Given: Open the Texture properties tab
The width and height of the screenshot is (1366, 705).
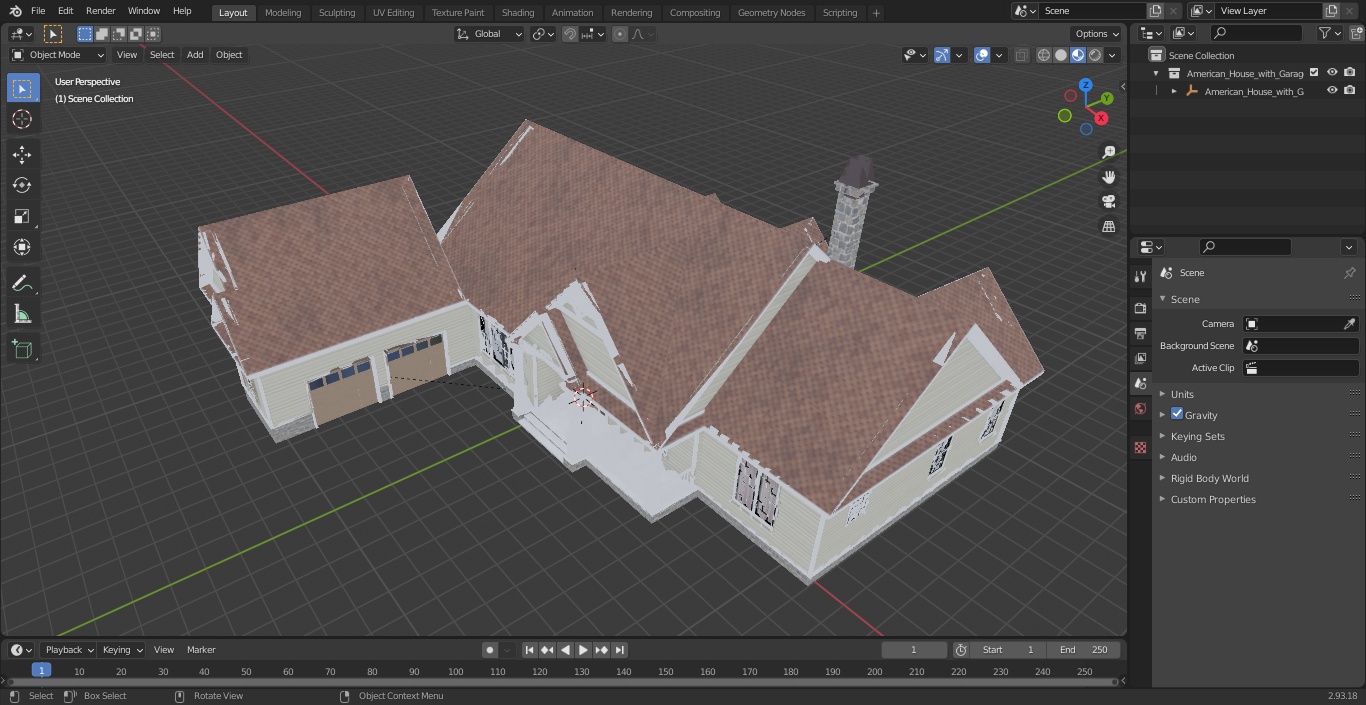Looking at the screenshot, I should pyautogui.click(x=1140, y=448).
